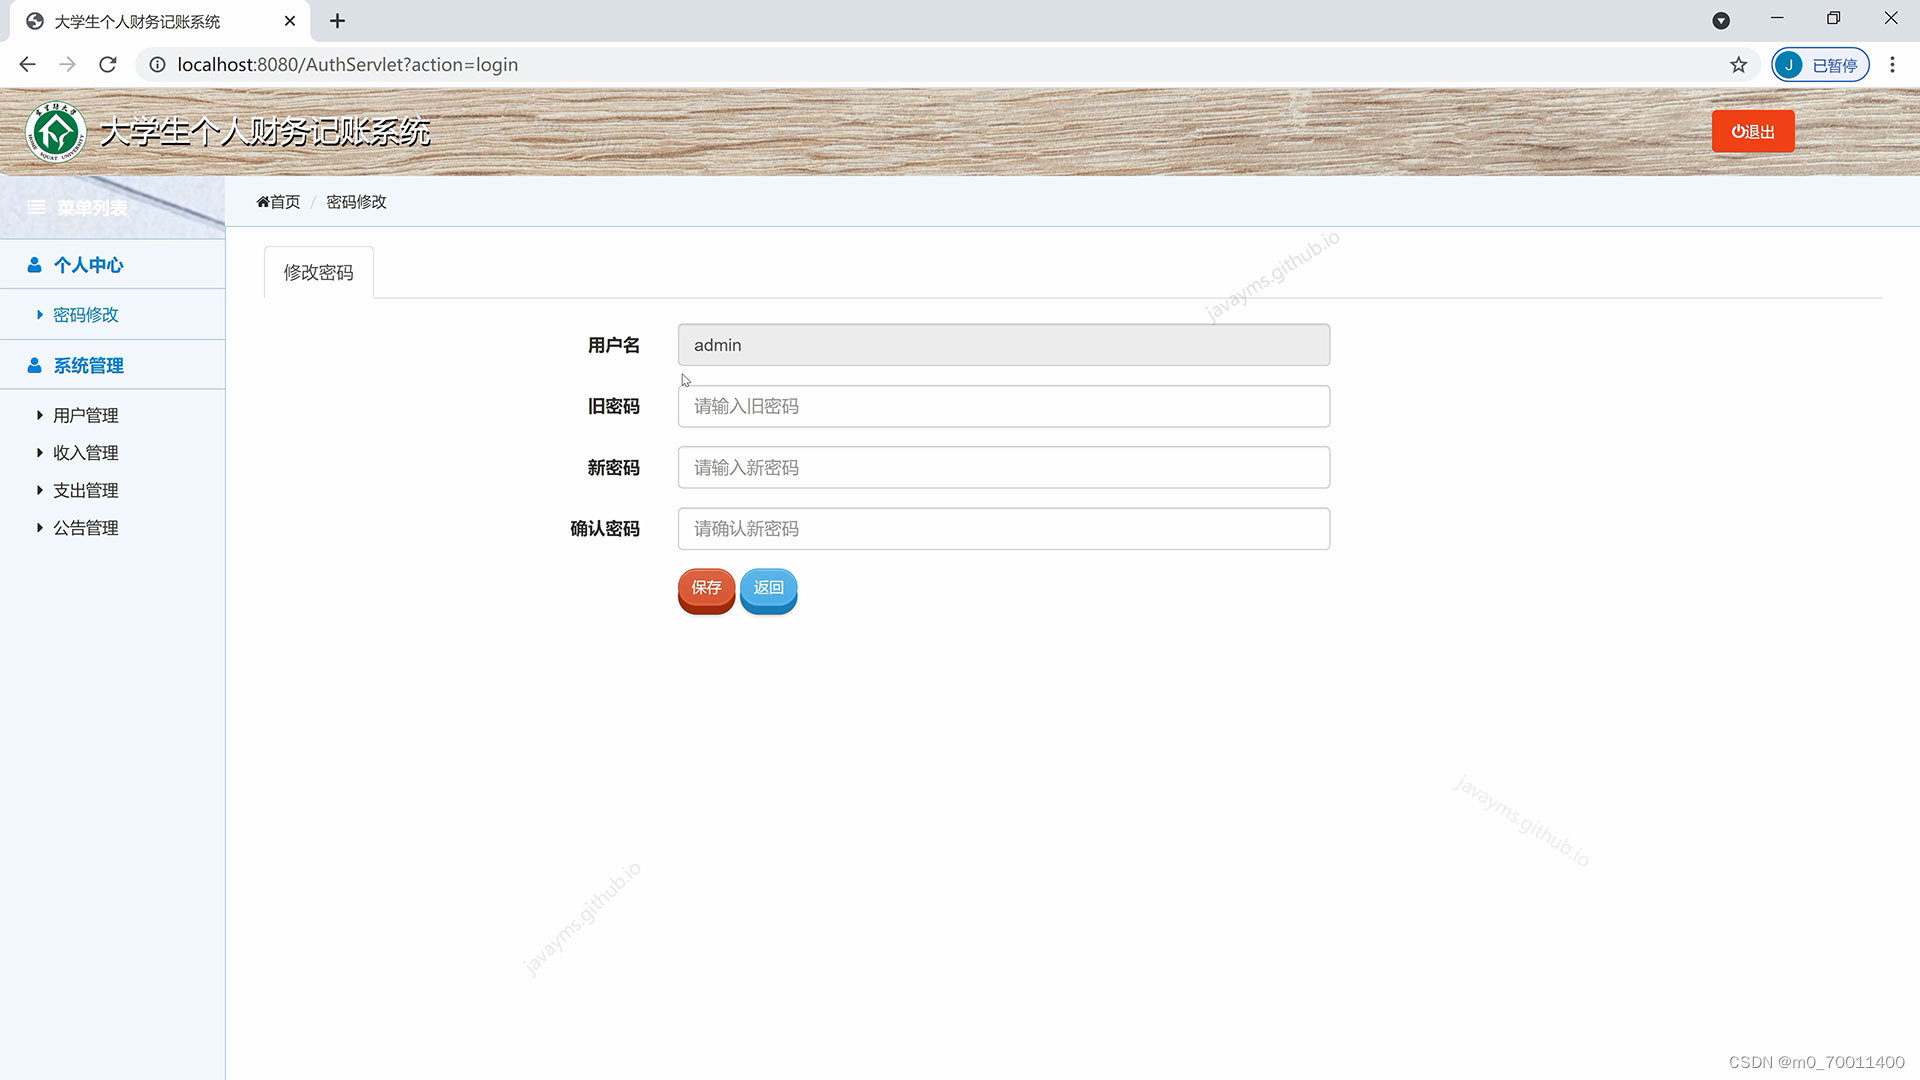Click the user icon next to 系统管理

point(33,364)
